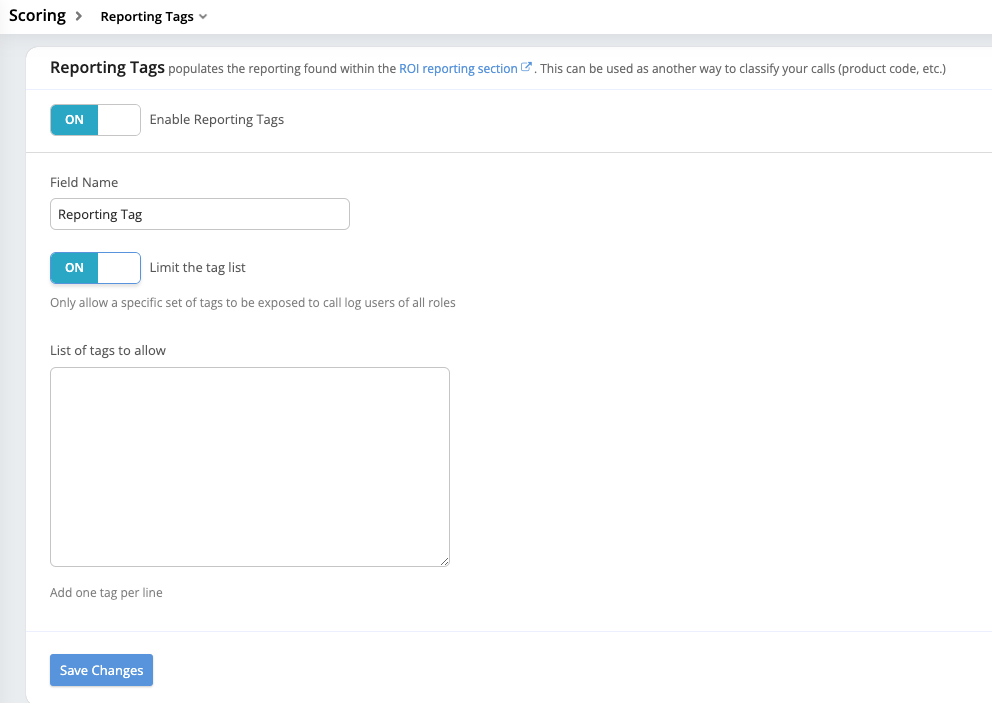Click the bold Reporting Tags panel heading
This screenshot has width=992, height=703.
107,68
